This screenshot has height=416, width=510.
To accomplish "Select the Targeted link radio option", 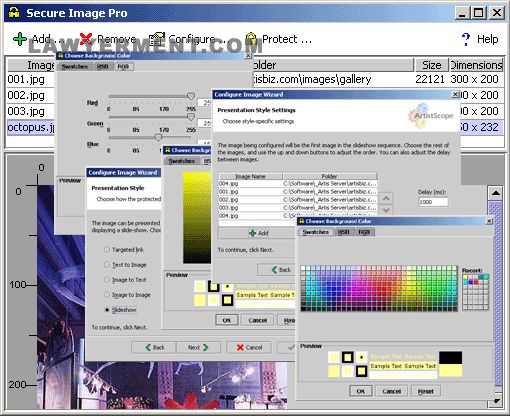I will (x=107, y=249).
